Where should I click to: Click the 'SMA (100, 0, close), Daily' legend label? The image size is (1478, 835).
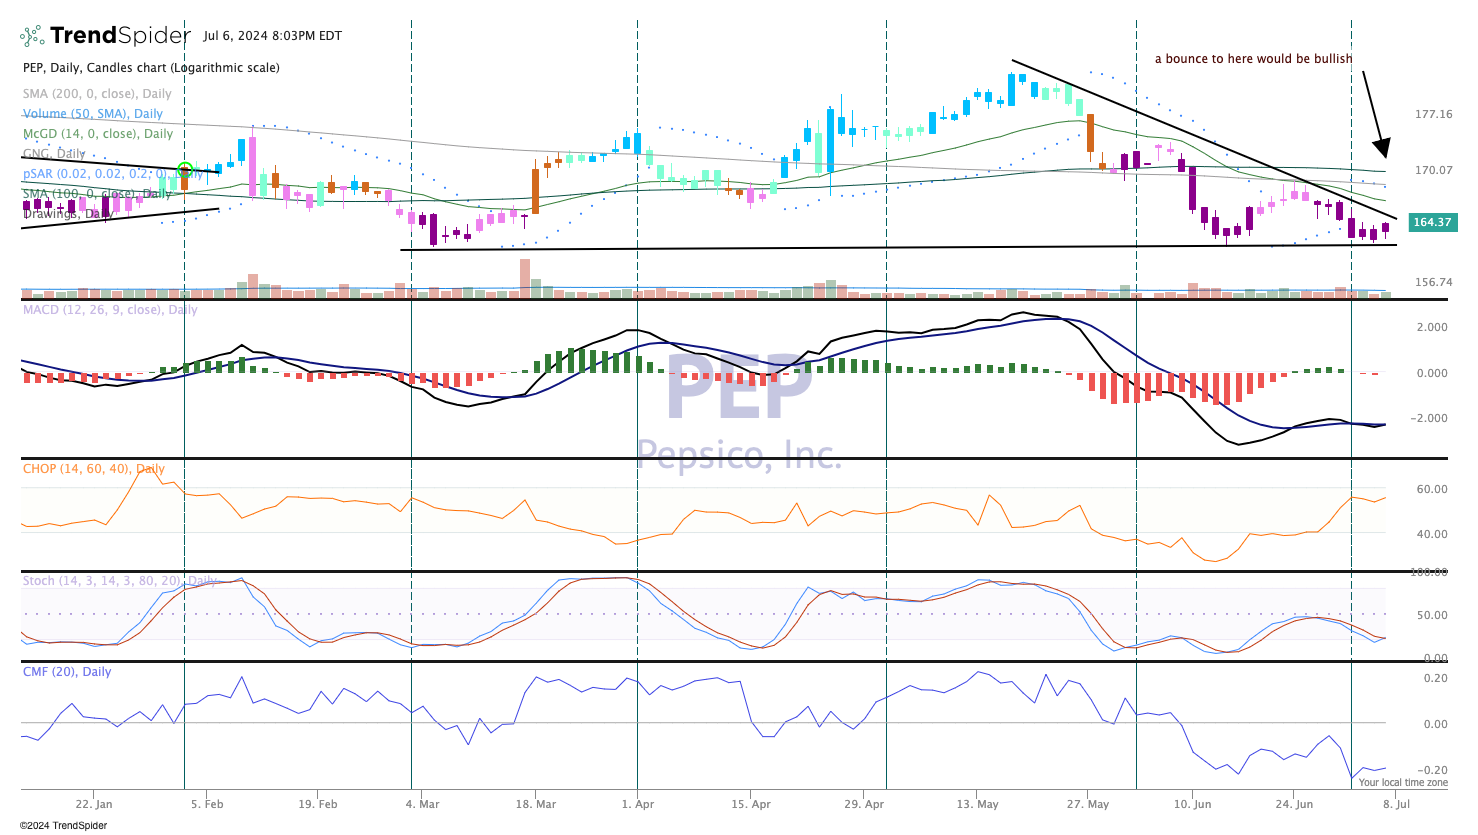pos(97,194)
